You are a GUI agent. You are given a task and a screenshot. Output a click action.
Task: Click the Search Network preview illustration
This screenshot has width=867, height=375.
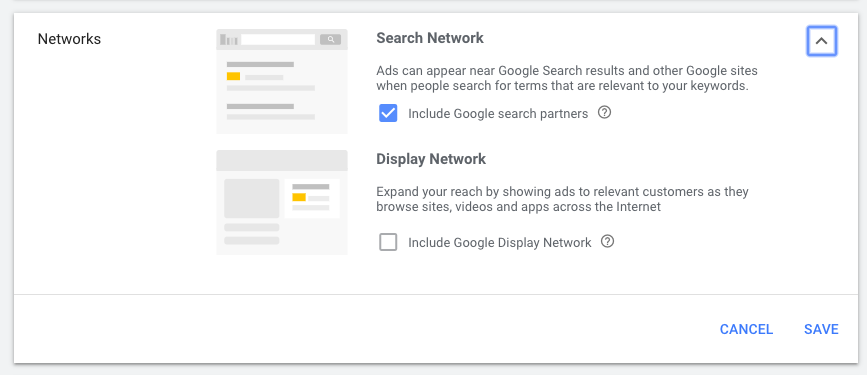tap(282, 81)
